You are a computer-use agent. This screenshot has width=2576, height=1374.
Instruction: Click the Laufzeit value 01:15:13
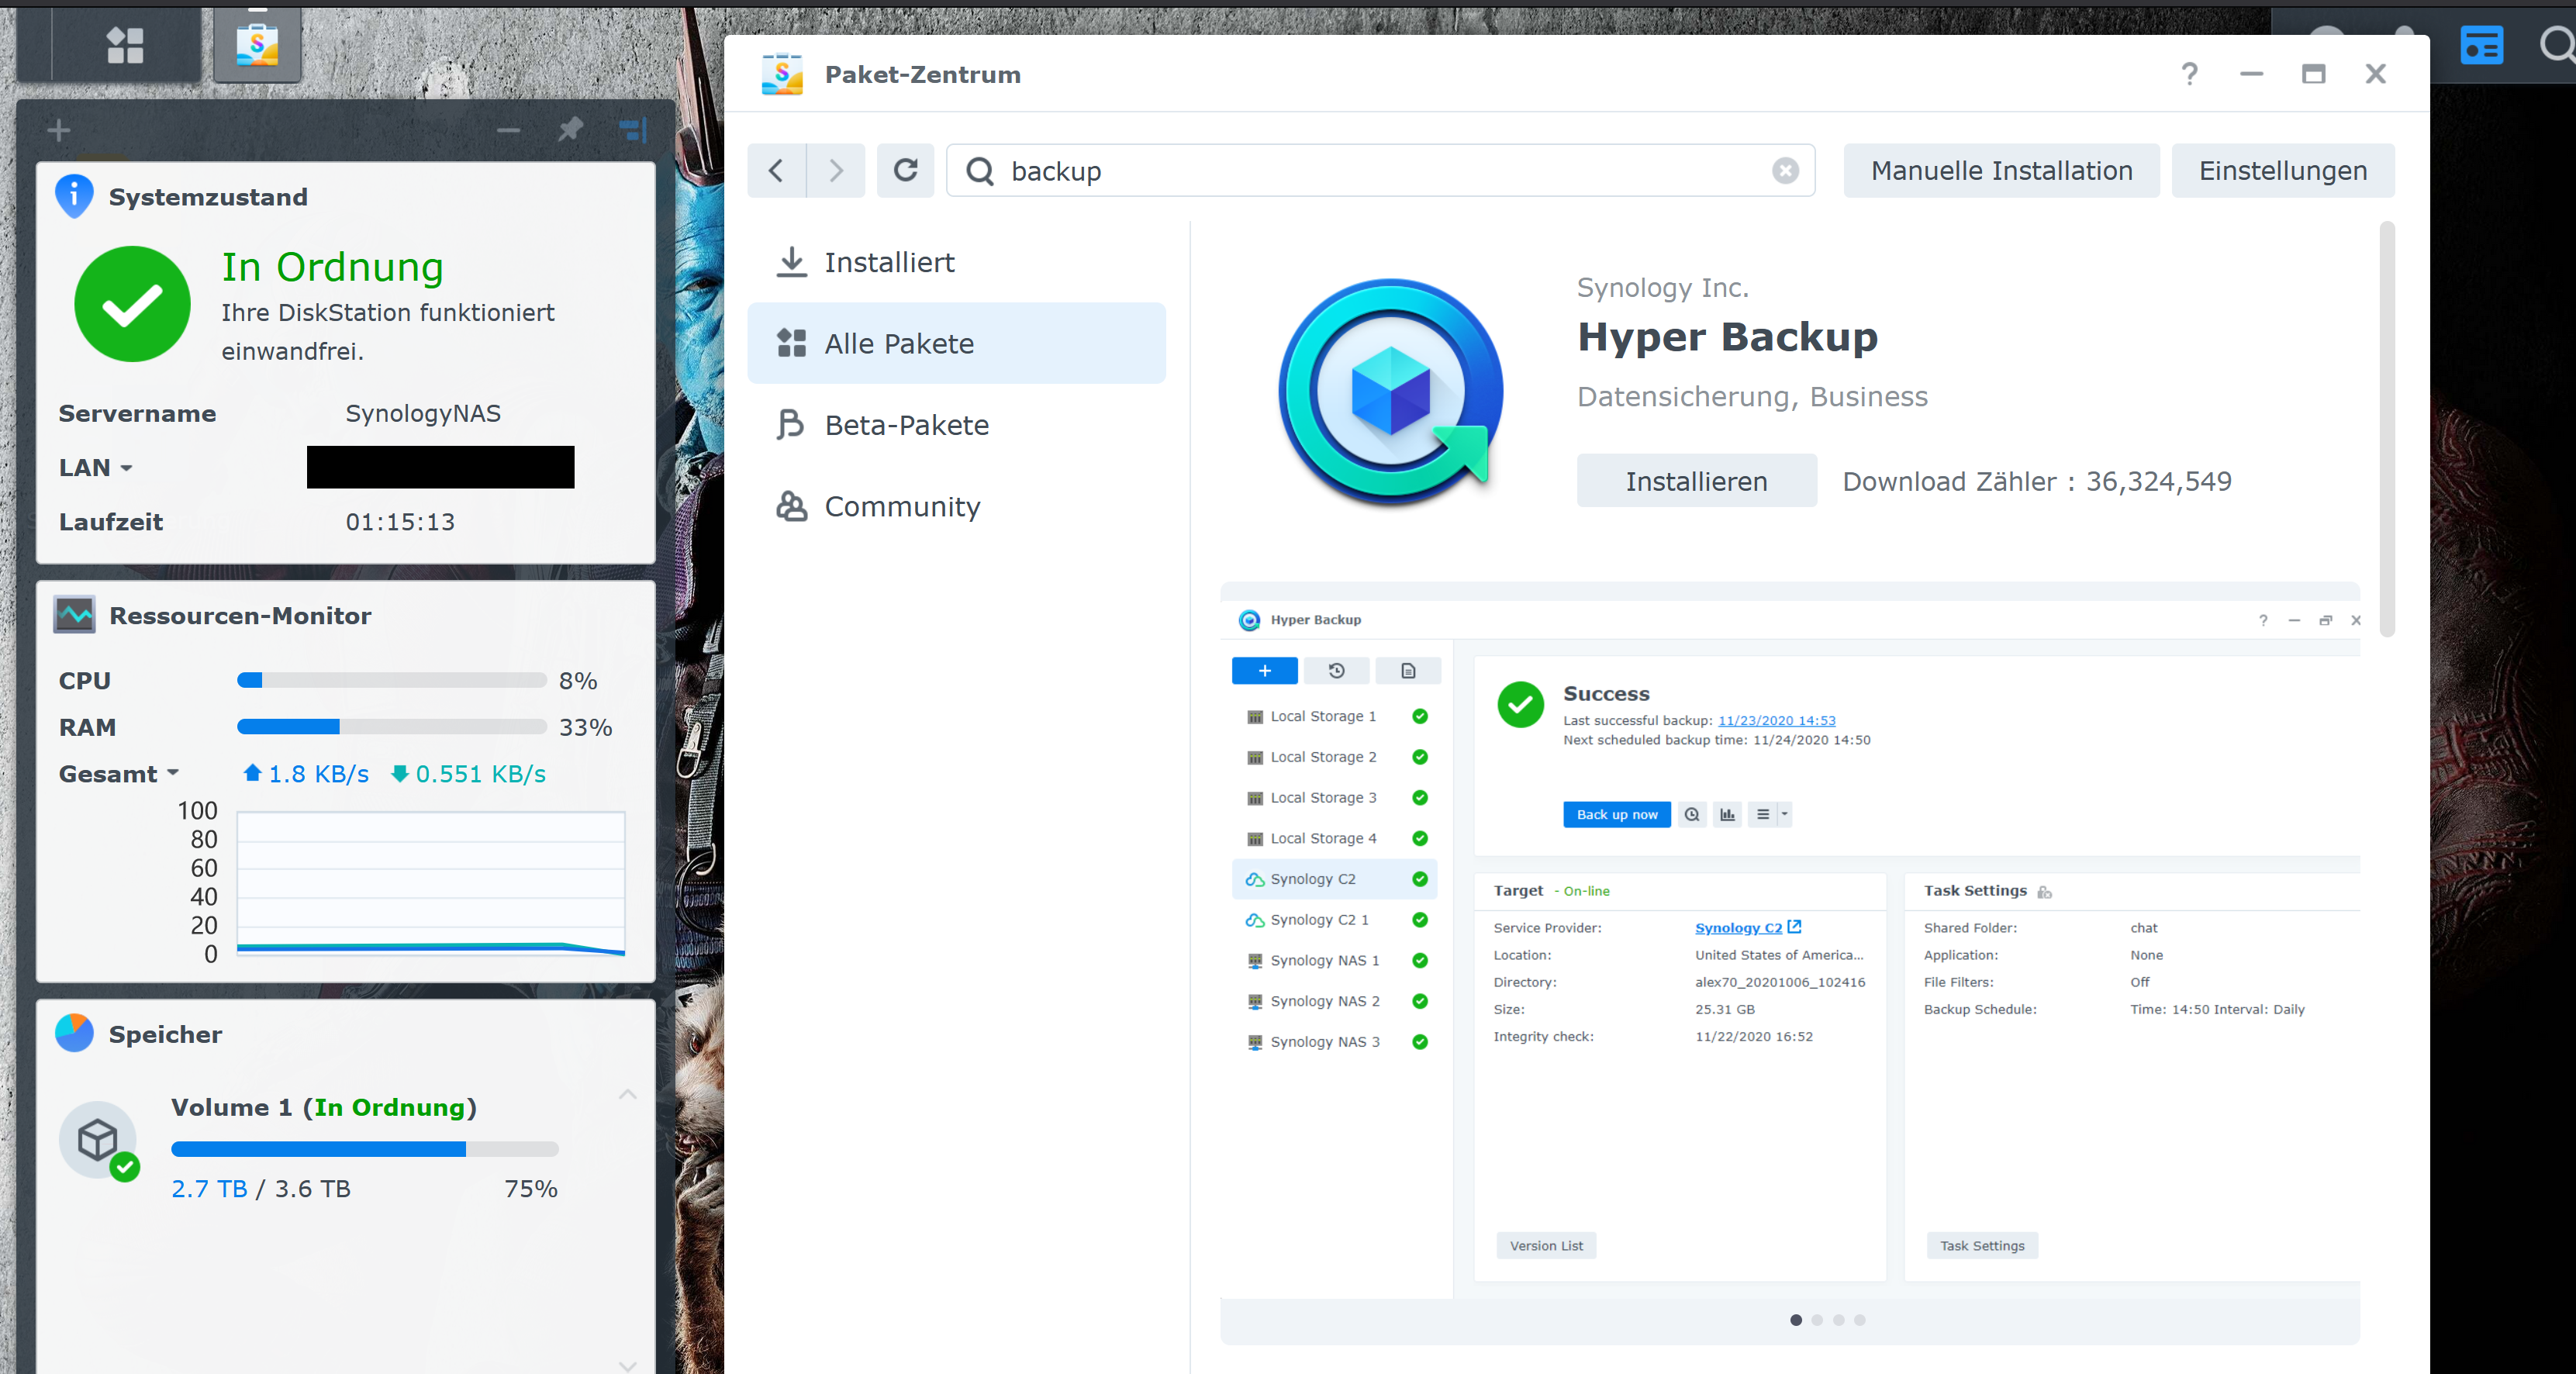(400, 522)
